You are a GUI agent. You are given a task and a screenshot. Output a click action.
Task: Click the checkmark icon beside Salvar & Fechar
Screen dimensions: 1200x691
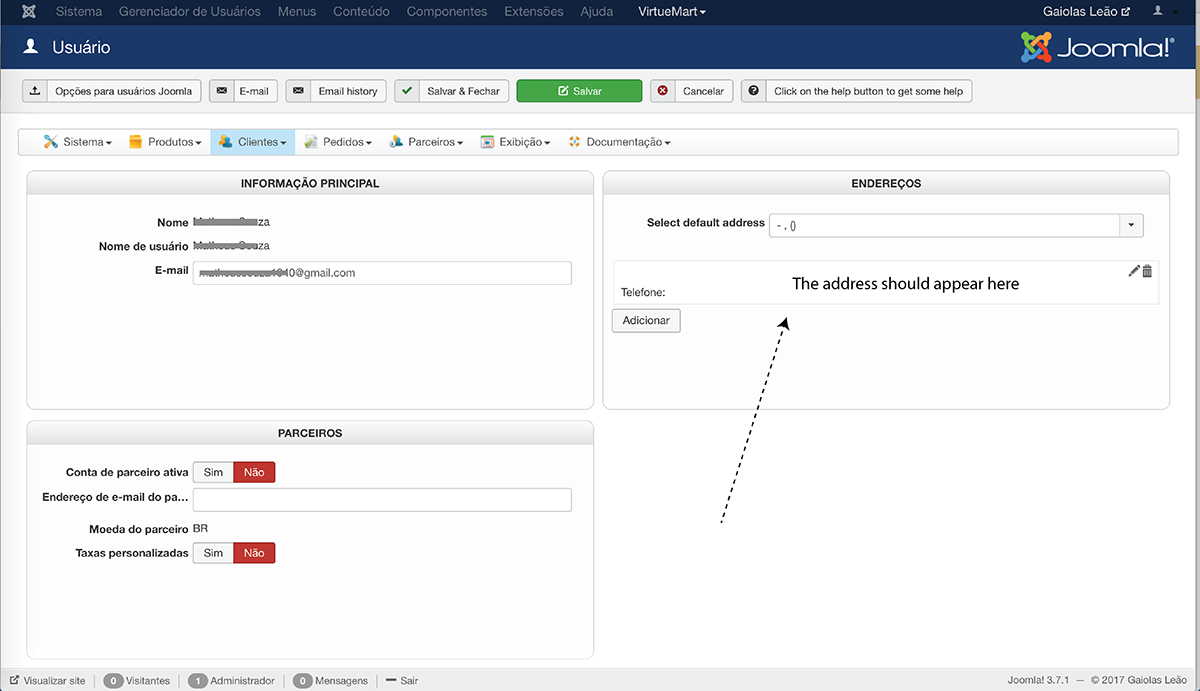tap(406, 91)
